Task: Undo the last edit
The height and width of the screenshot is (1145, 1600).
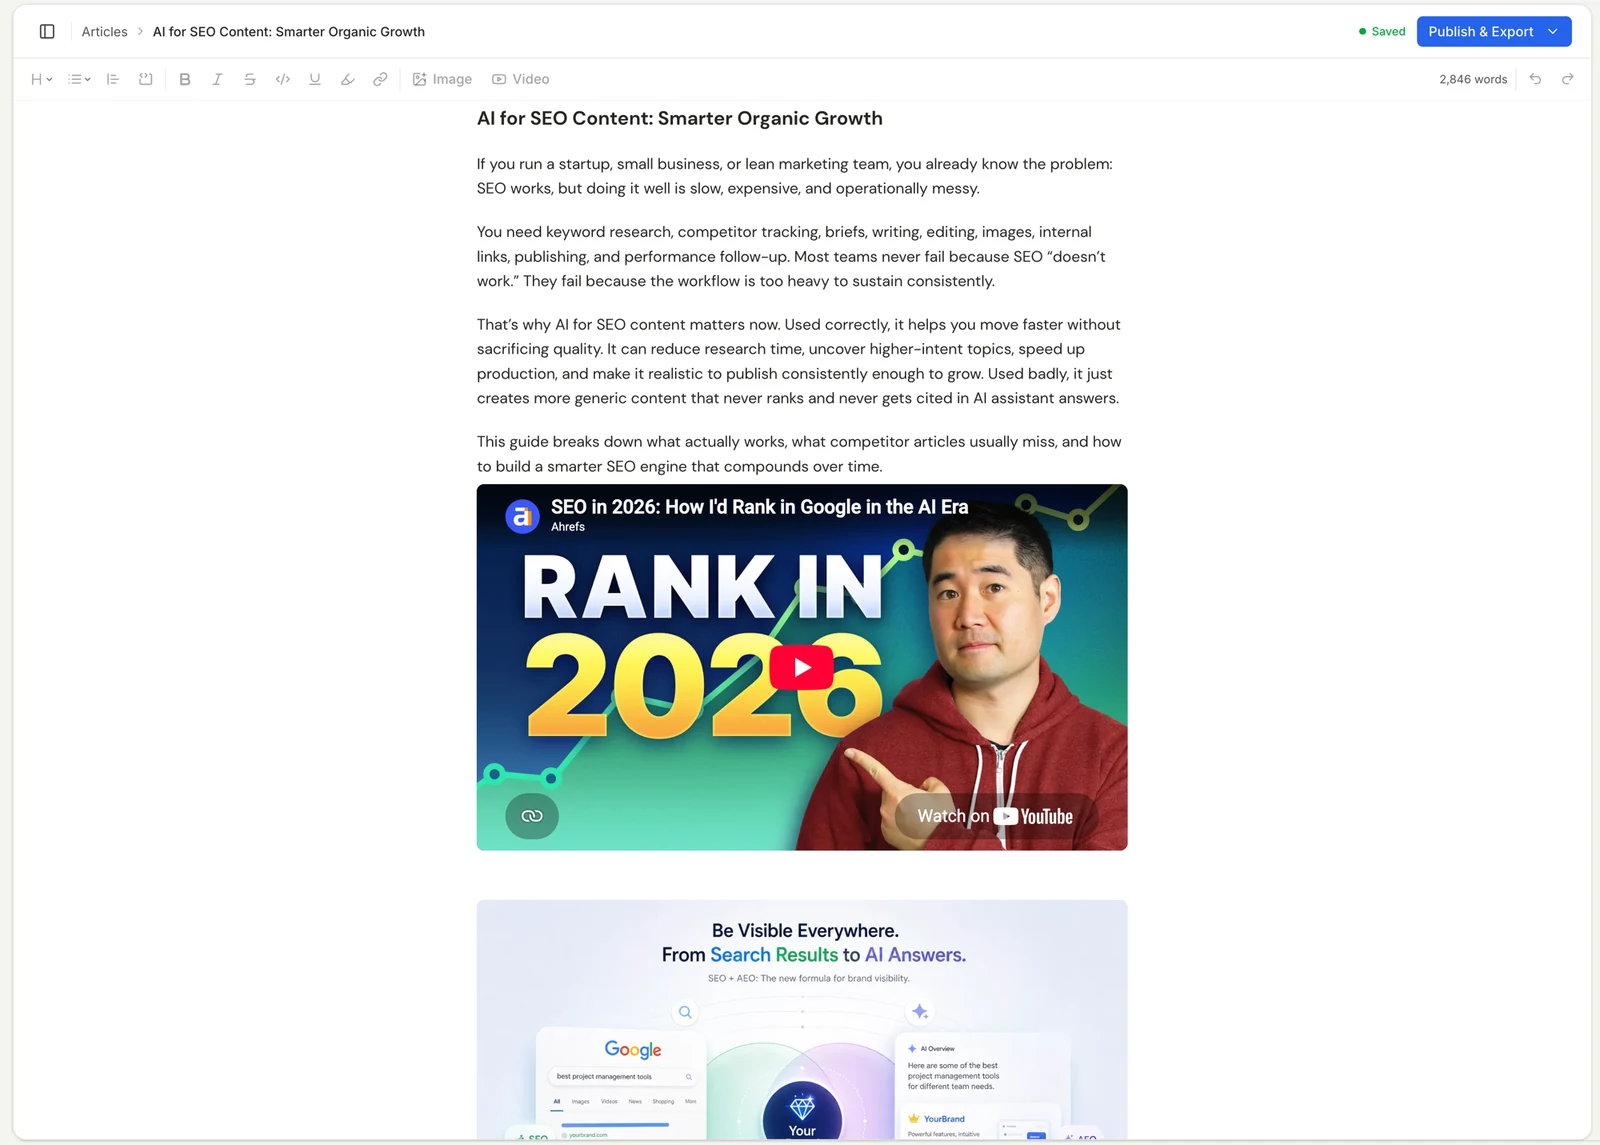Action: (1535, 79)
